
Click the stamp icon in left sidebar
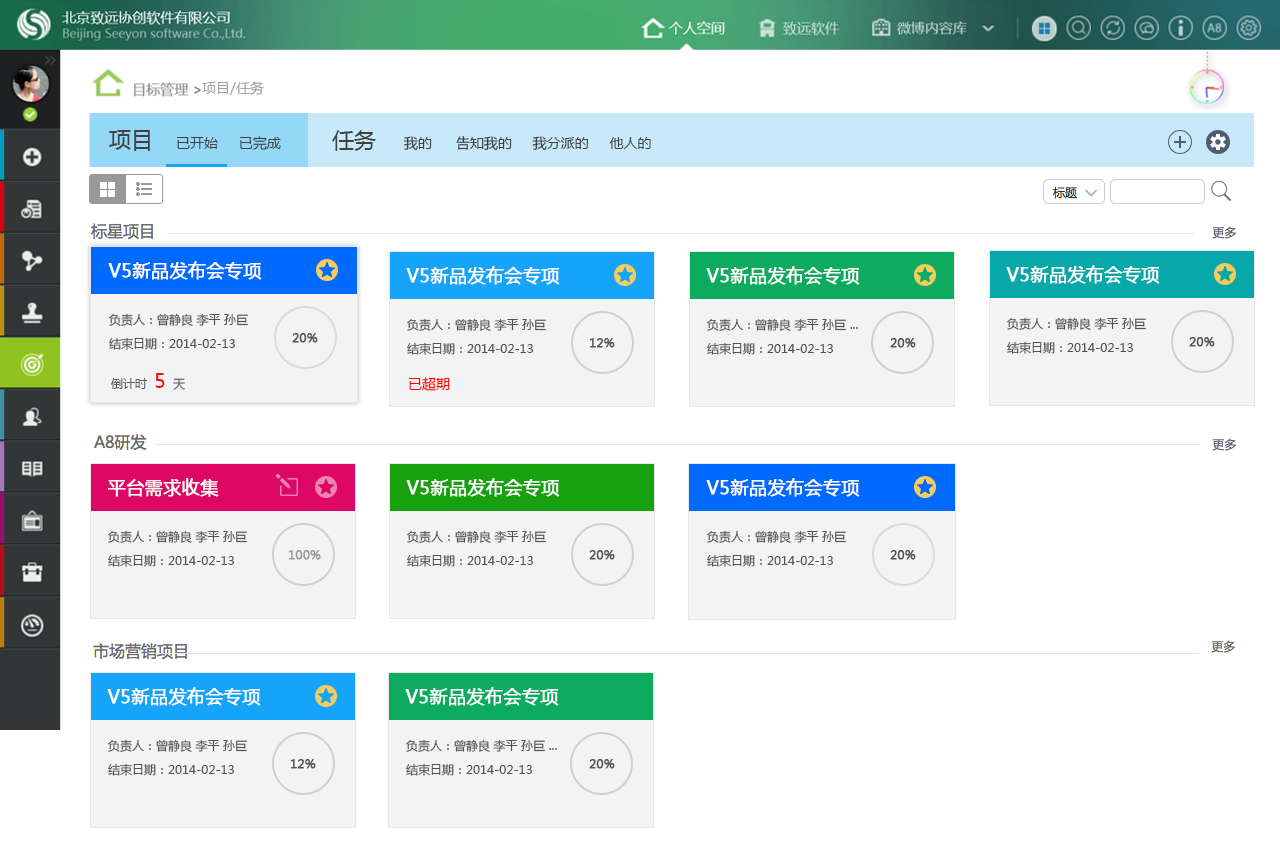coord(31,312)
